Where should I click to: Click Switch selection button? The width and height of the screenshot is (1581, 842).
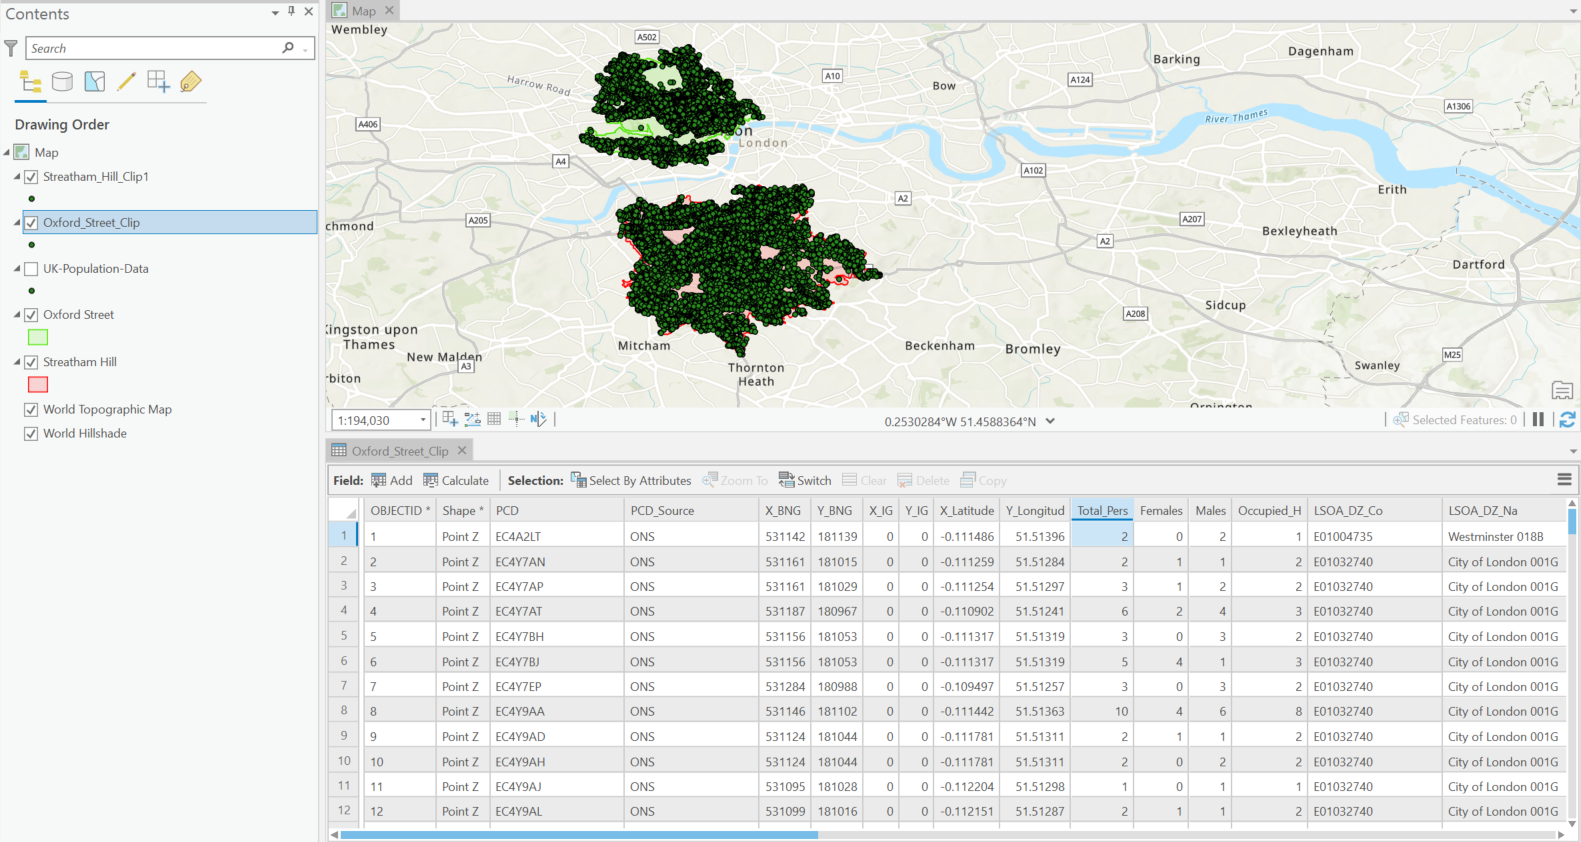click(805, 481)
